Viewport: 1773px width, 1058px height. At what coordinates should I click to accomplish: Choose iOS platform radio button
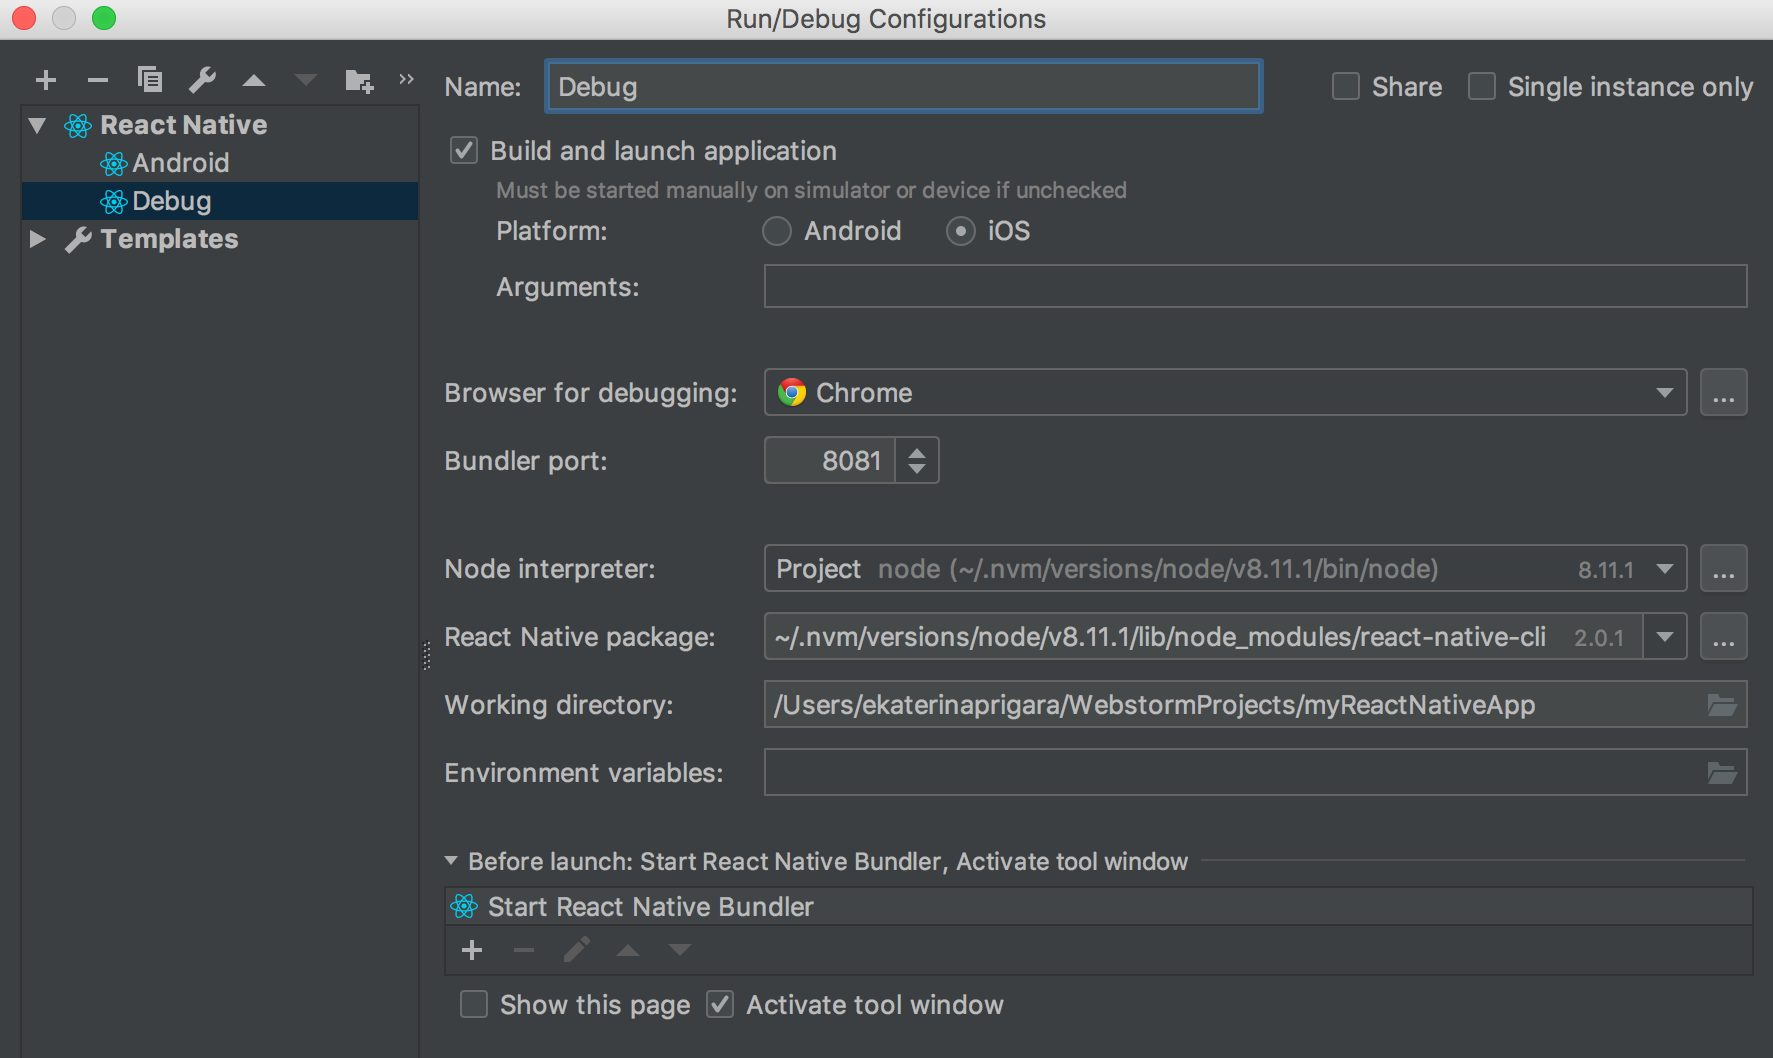961,231
